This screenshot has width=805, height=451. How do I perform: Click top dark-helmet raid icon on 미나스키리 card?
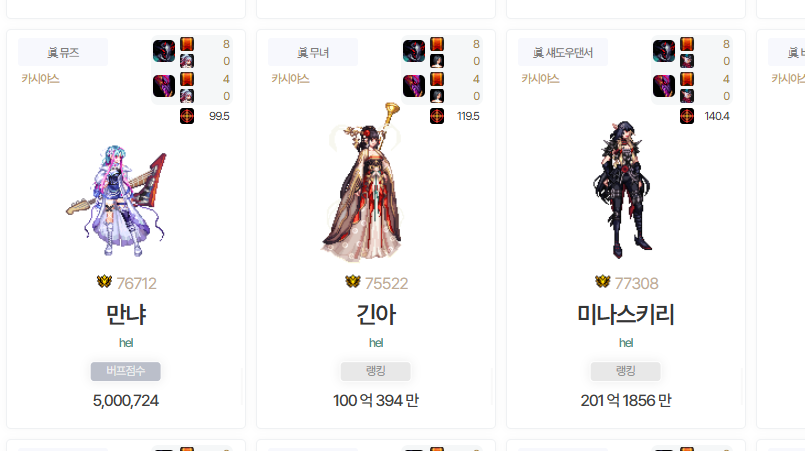[x=664, y=51]
